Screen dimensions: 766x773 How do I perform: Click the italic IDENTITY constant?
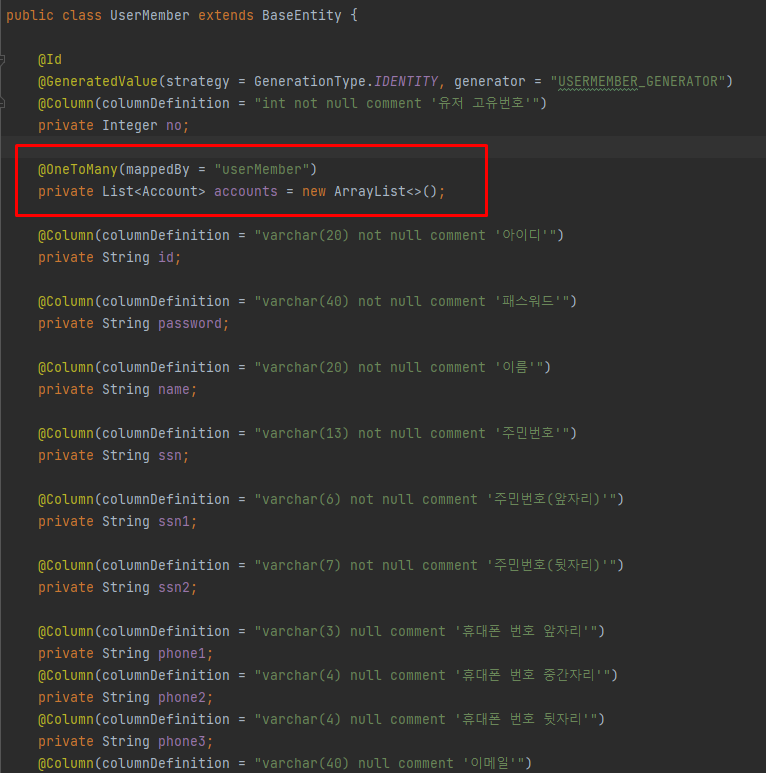click(406, 81)
